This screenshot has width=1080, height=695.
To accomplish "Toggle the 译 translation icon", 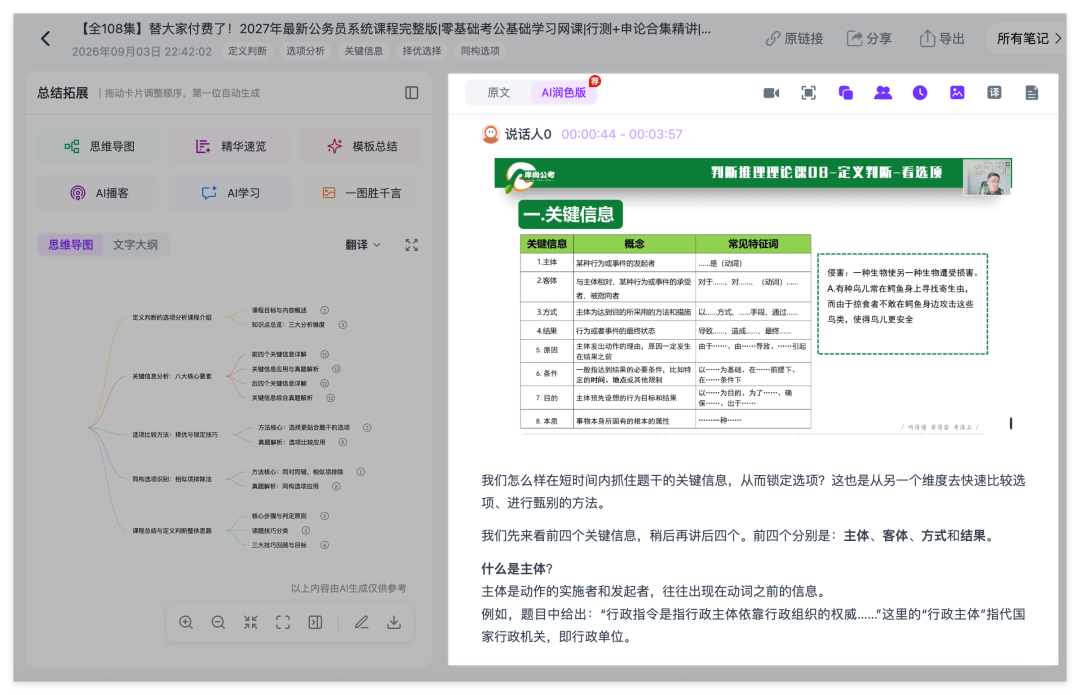I will pos(994,93).
